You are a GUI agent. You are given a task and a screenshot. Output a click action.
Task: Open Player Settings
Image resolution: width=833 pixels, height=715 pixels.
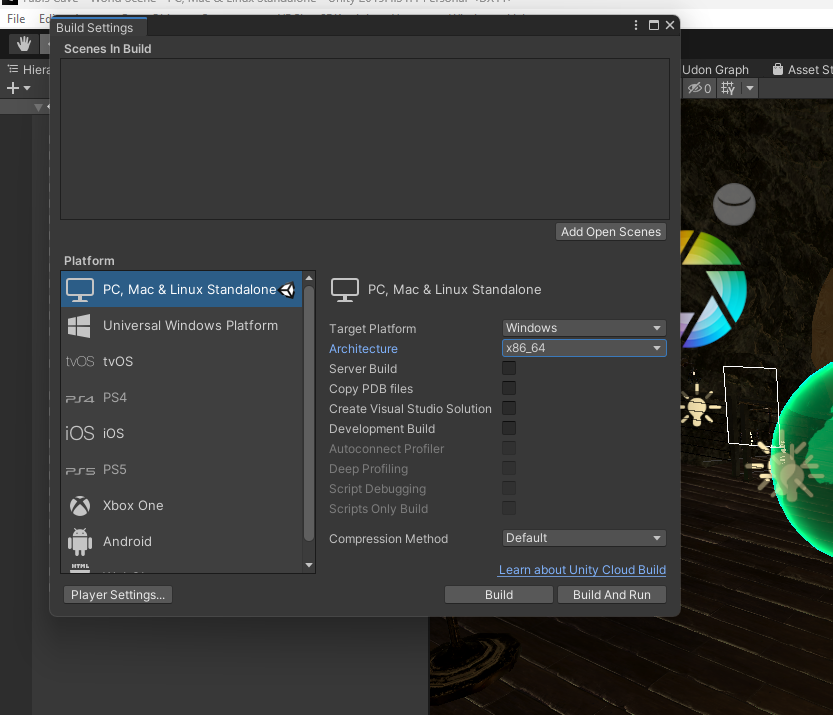pyautogui.click(x=118, y=595)
